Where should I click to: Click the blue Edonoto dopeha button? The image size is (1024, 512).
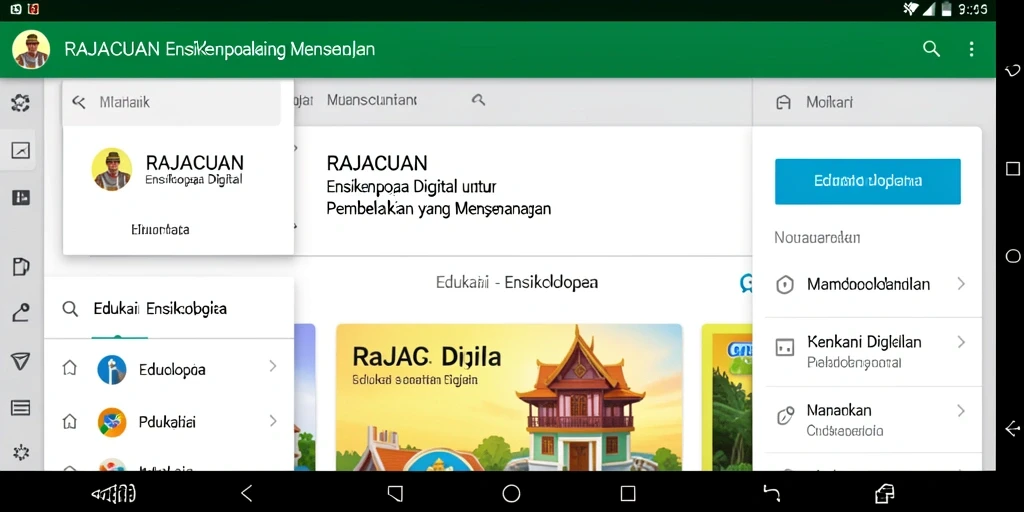tap(867, 182)
